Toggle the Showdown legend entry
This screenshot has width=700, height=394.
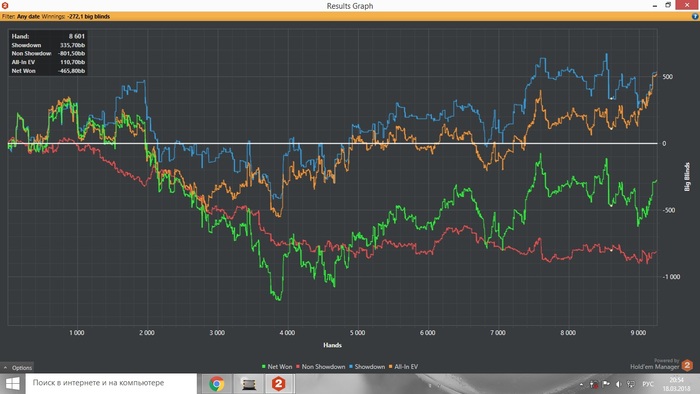click(x=367, y=367)
